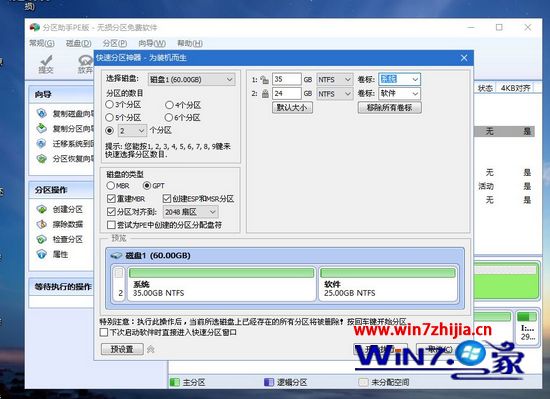This screenshot has width=550, height=399.
Task: Click the lock icon next to partition 2
Action: [x=265, y=94]
